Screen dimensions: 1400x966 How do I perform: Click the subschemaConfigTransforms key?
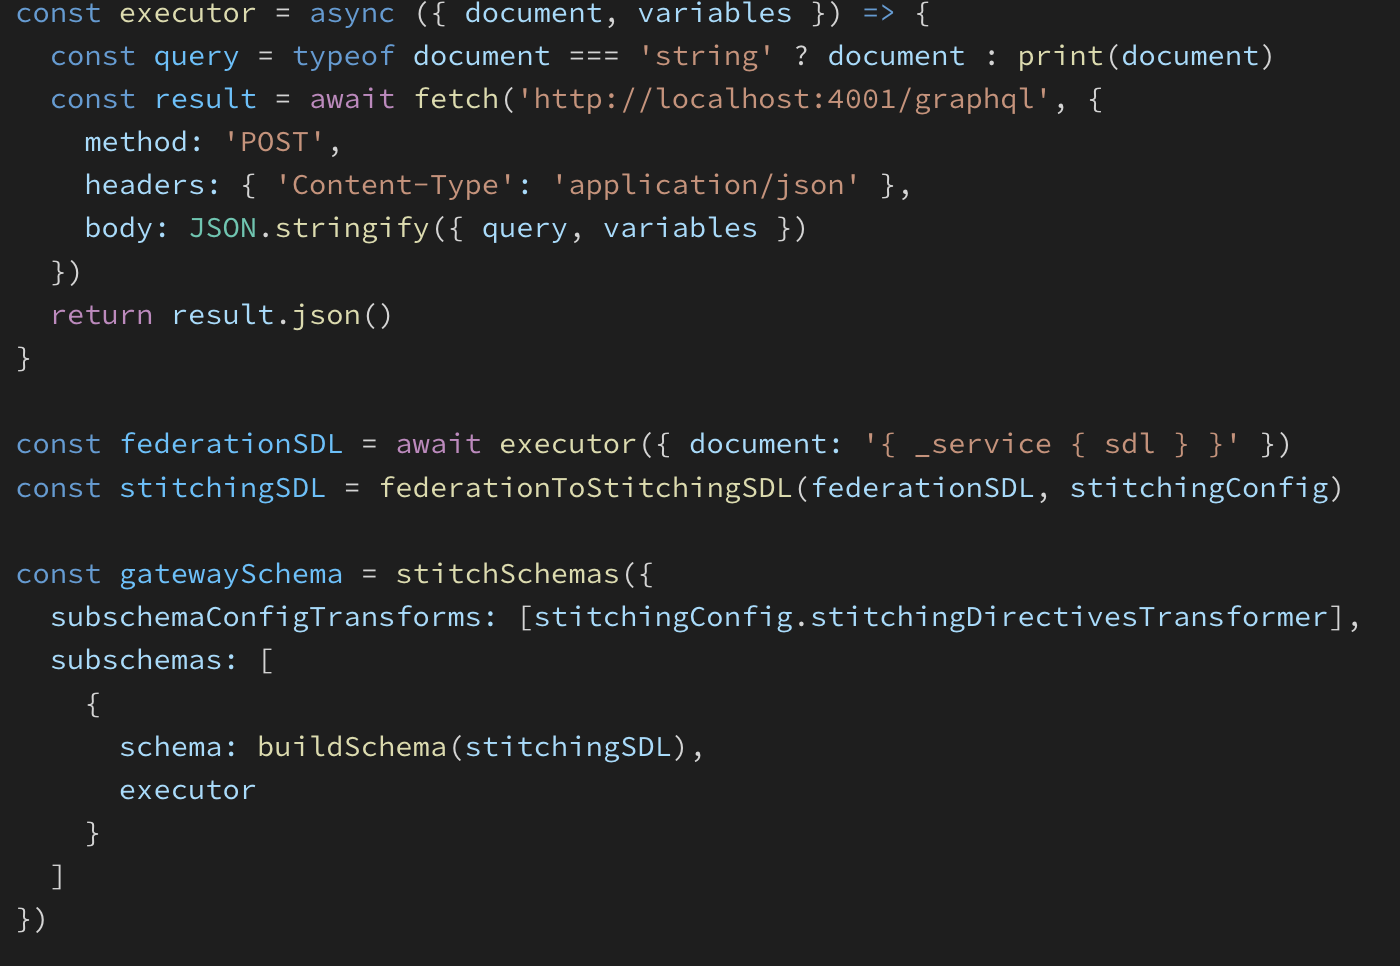[265, 618]
